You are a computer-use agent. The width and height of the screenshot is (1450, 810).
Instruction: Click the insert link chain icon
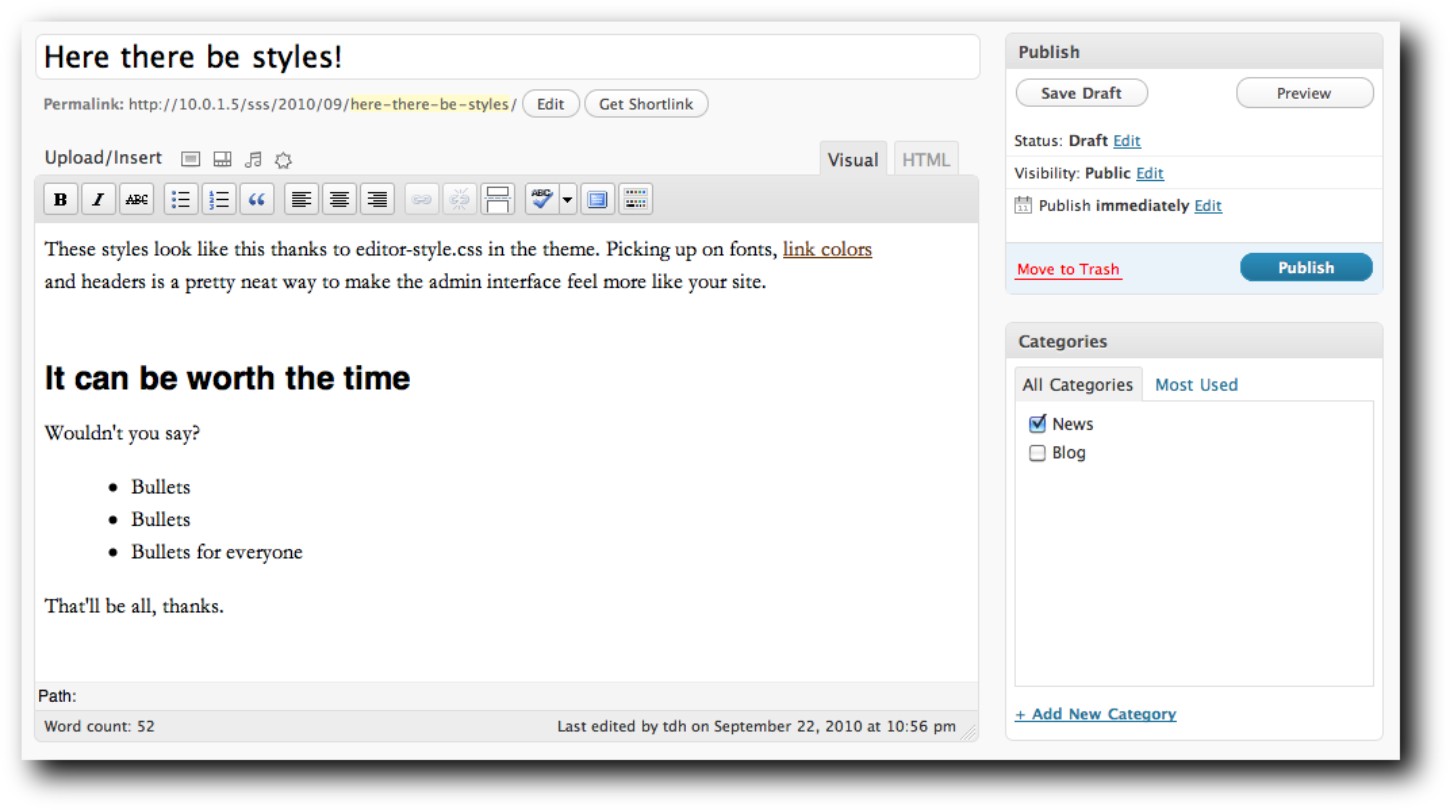pyautogui.click(x=422, y=199)
